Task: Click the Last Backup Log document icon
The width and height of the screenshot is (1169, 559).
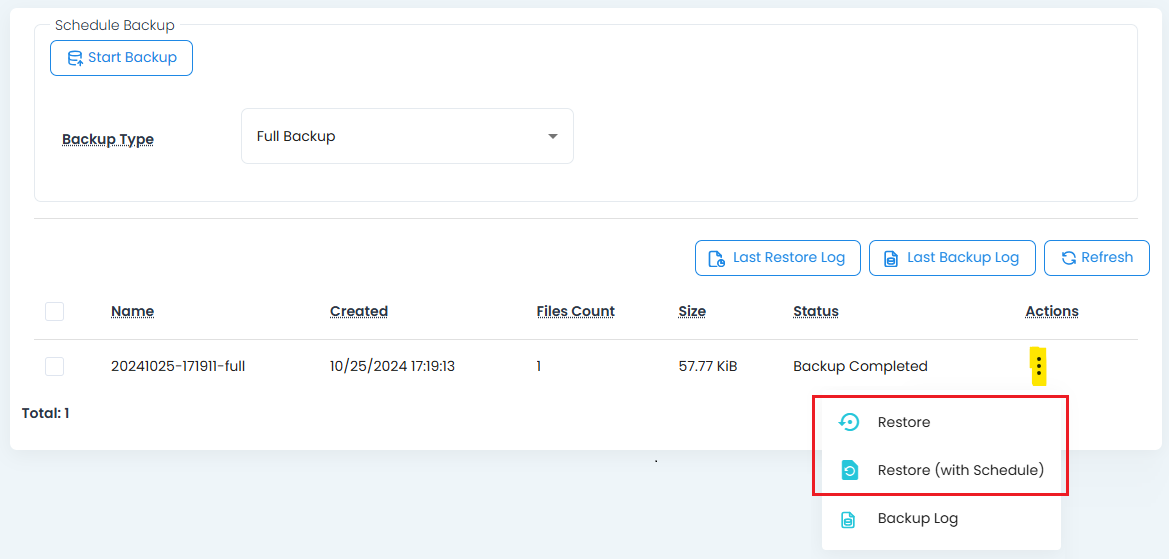Action: 890,258
